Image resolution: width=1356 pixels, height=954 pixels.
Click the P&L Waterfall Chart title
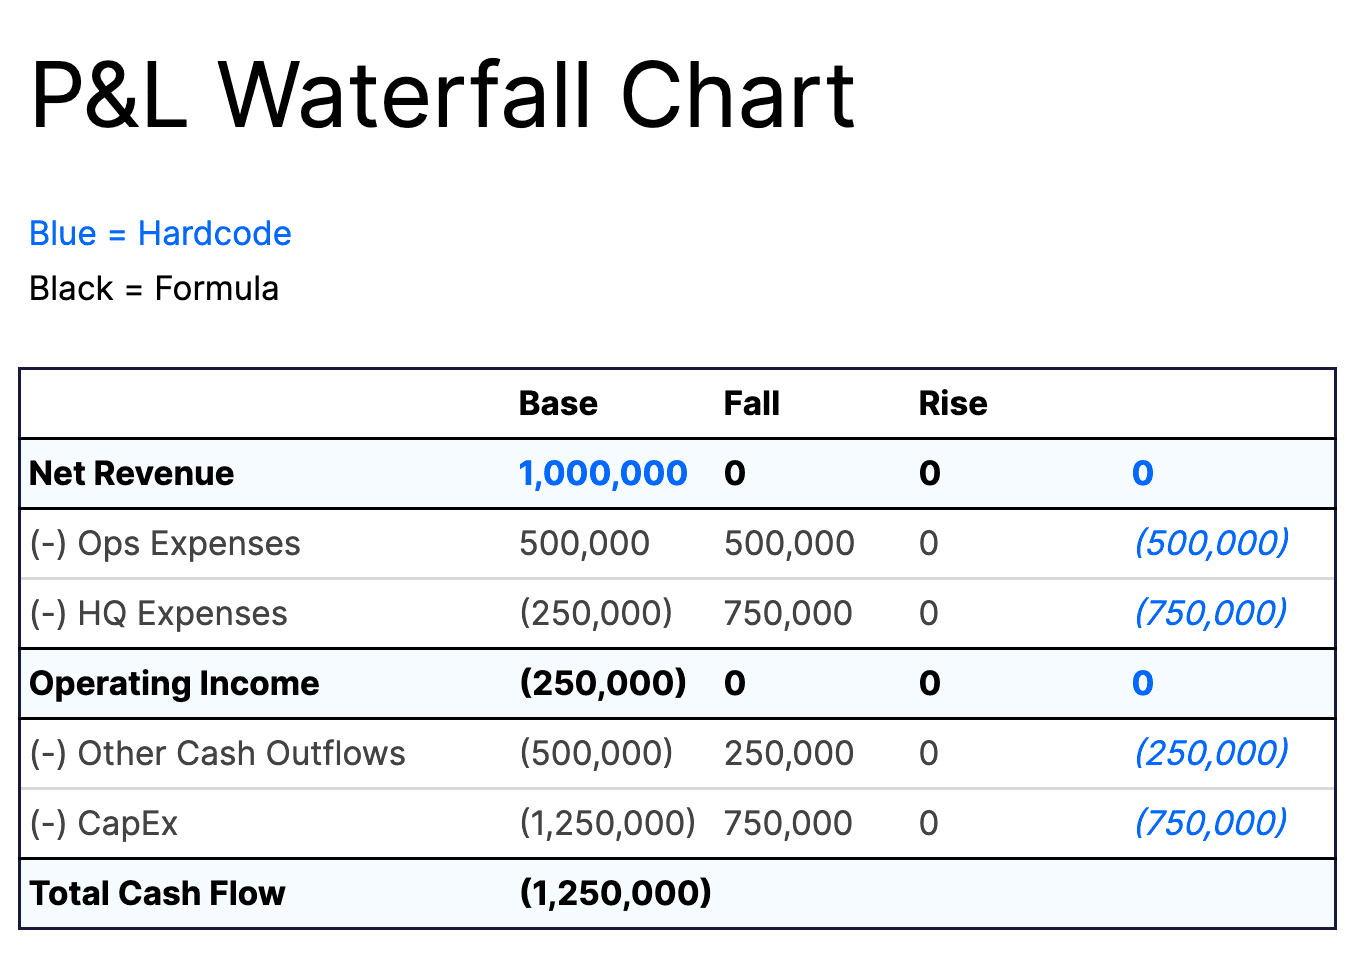click(x=442, y=95)
